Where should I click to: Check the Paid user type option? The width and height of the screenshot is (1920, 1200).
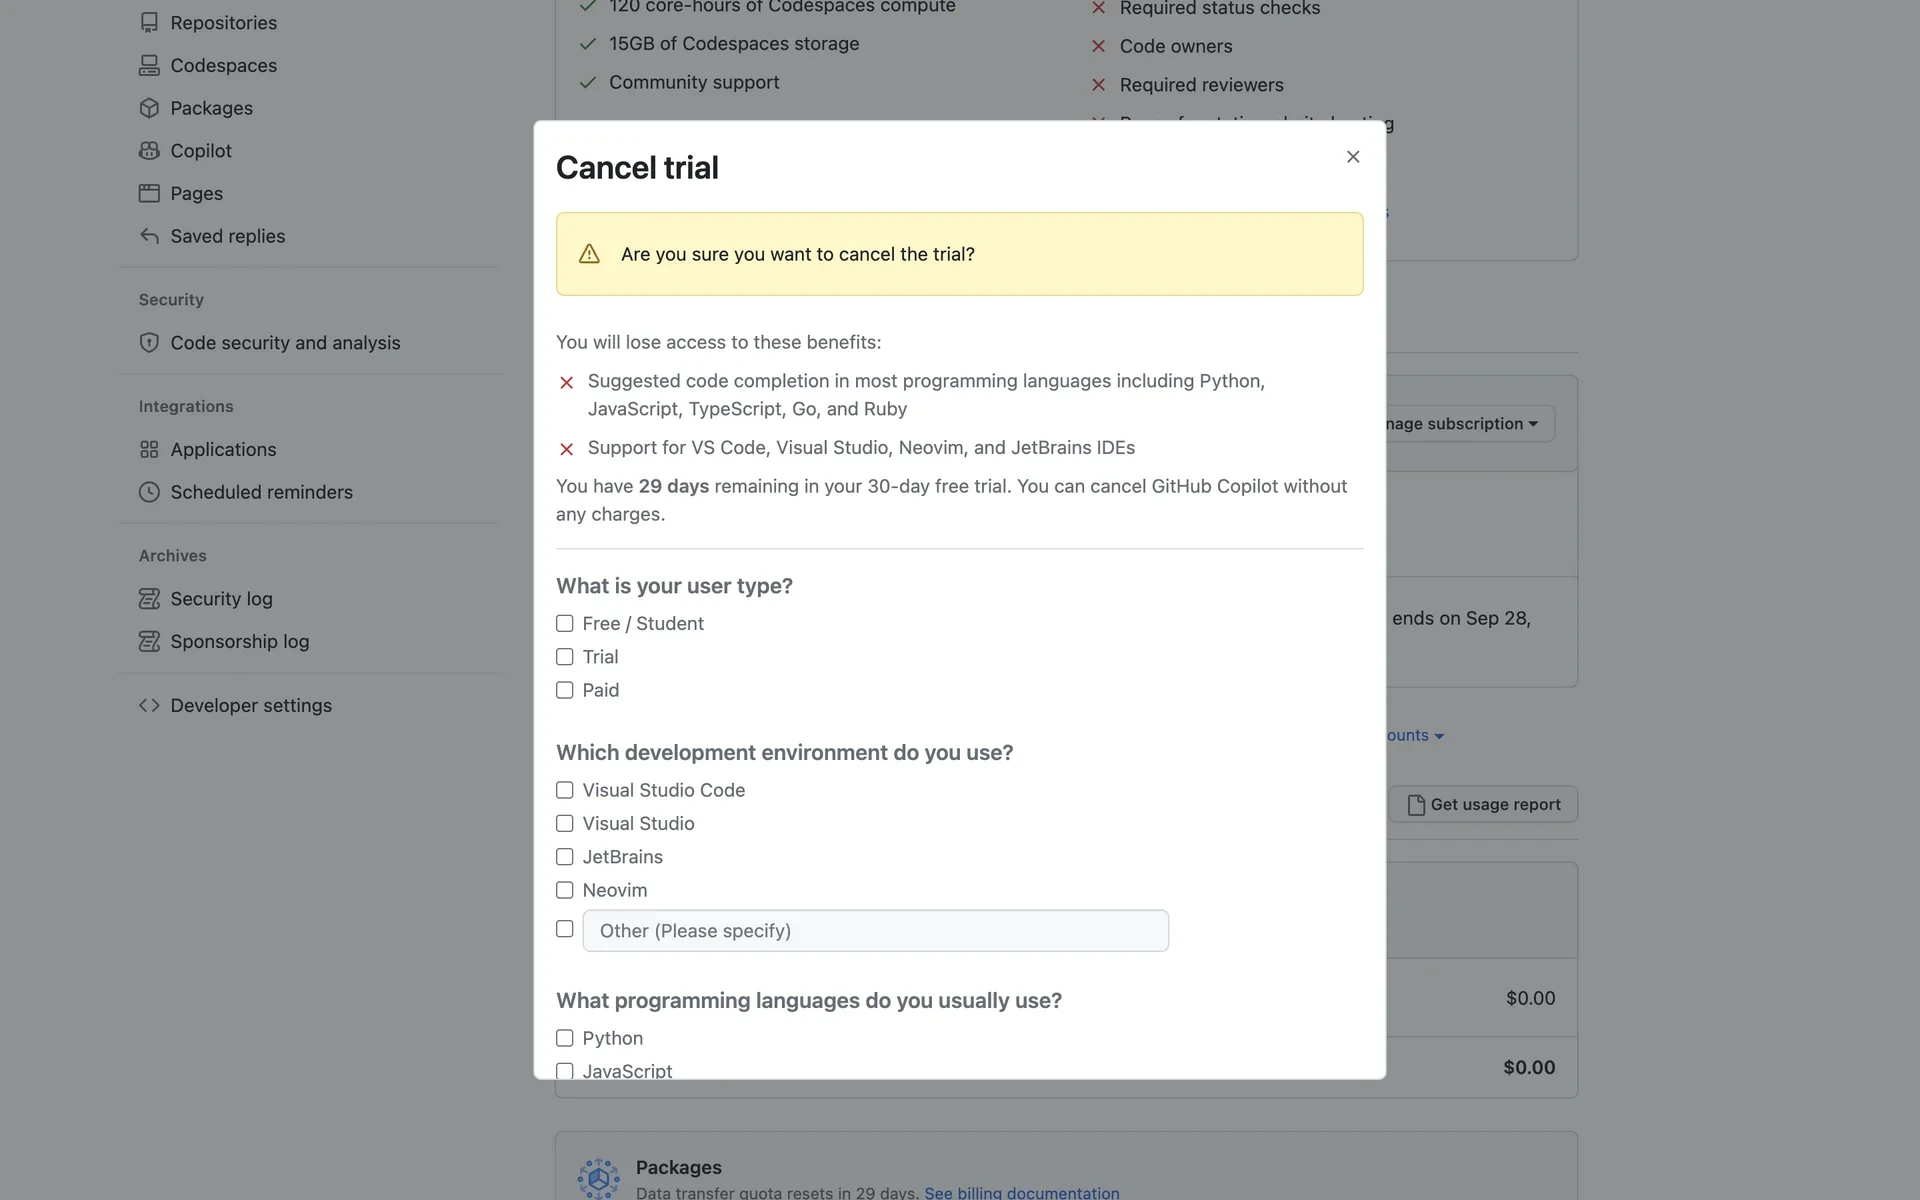[565, 691]
